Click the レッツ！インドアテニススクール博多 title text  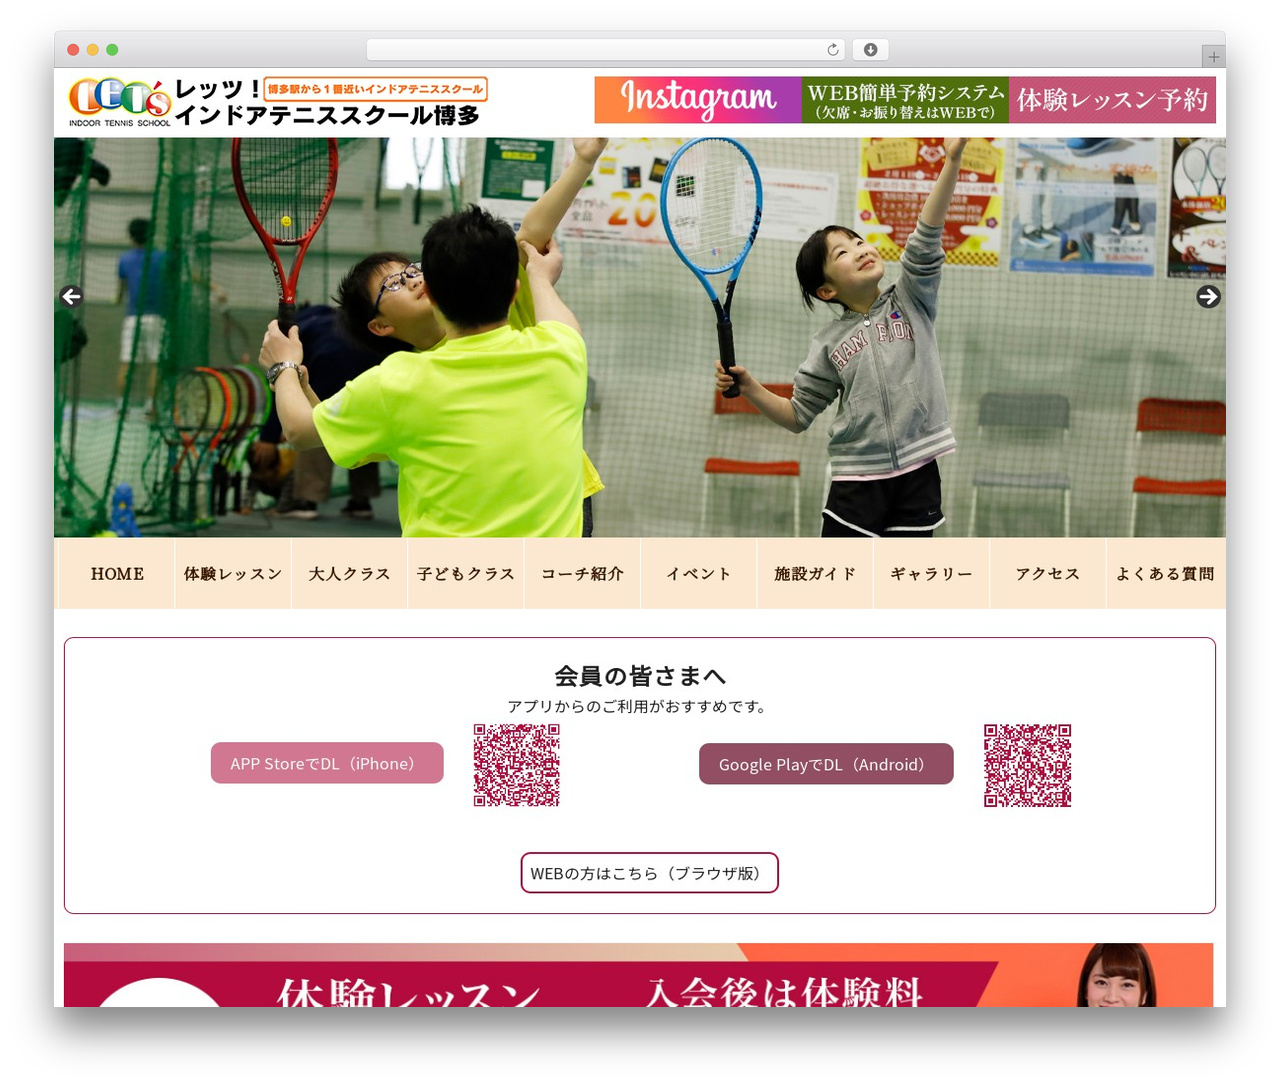coord(327,103)
